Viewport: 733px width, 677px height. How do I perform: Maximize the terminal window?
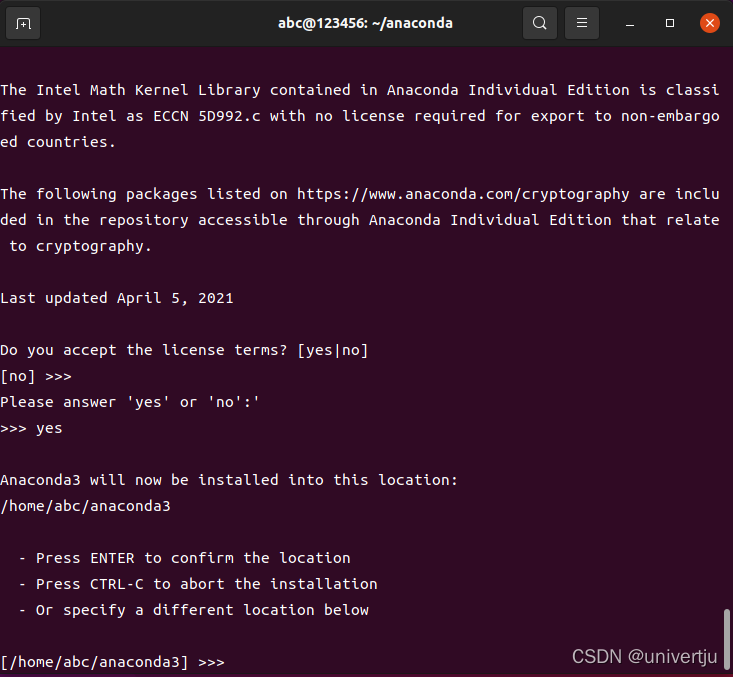[669, 23]
